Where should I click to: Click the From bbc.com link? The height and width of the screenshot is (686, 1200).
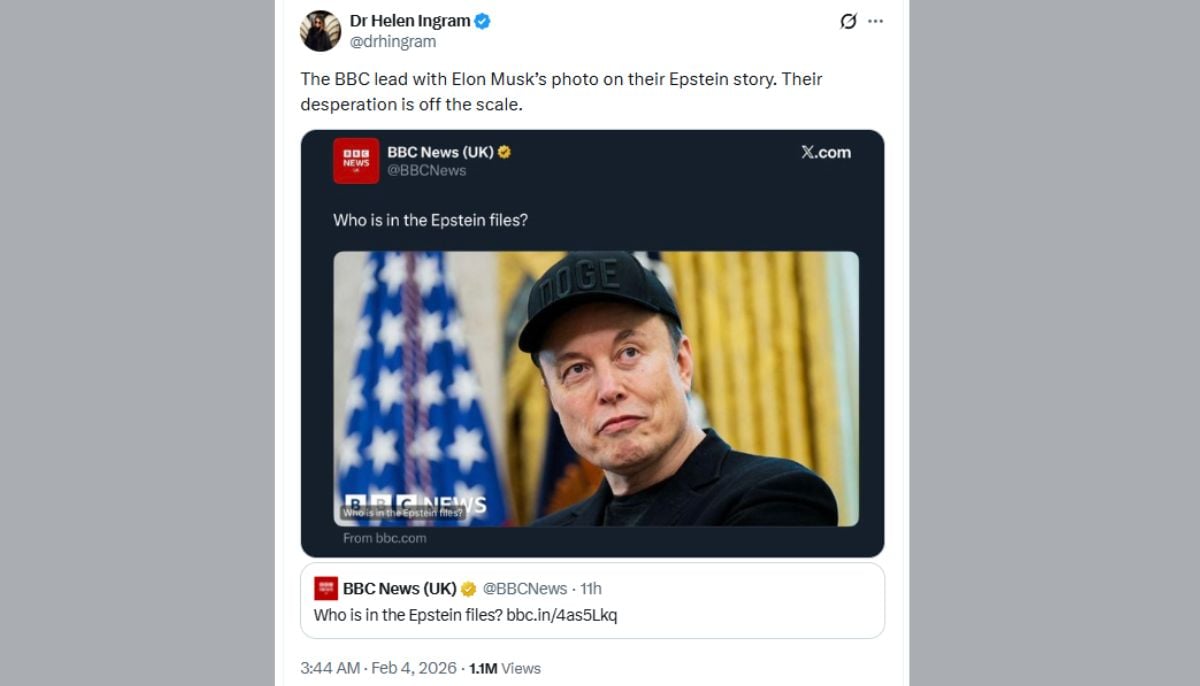click(383, 537)
